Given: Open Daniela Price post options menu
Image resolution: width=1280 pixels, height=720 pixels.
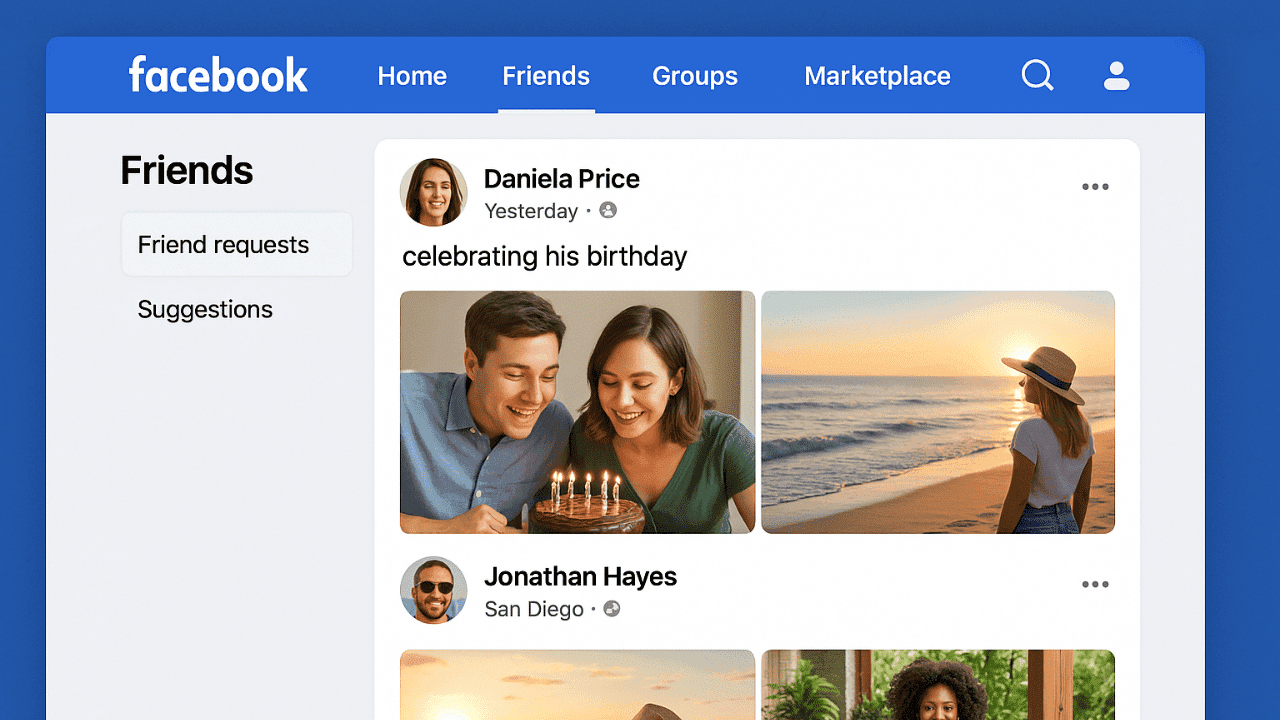Looking at the screenshot, I should (x=1095, y=187).
